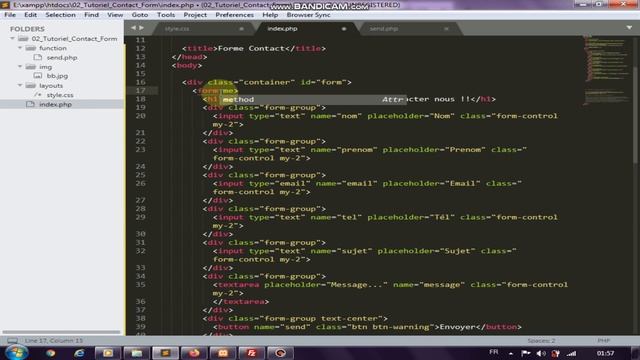Change the Spaces: 2 indentation setting
Screen dimensions: 640x360
[x=541, y=340]
